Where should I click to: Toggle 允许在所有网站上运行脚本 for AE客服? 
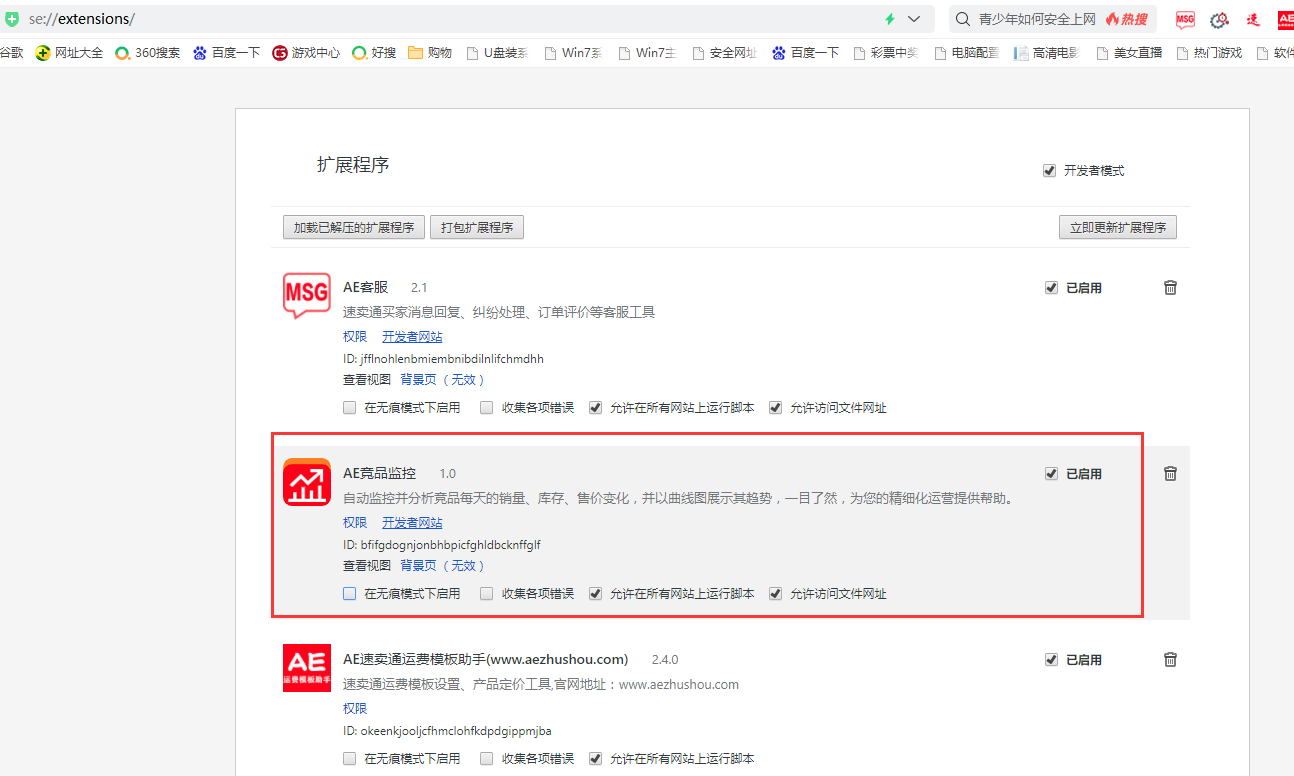tap(596, 408)
